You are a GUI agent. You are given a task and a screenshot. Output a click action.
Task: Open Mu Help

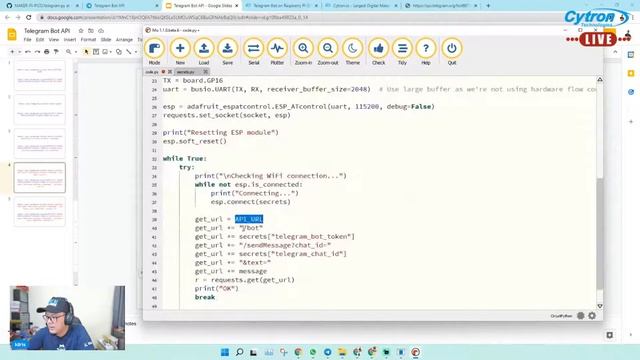click(x=426, y=51)
